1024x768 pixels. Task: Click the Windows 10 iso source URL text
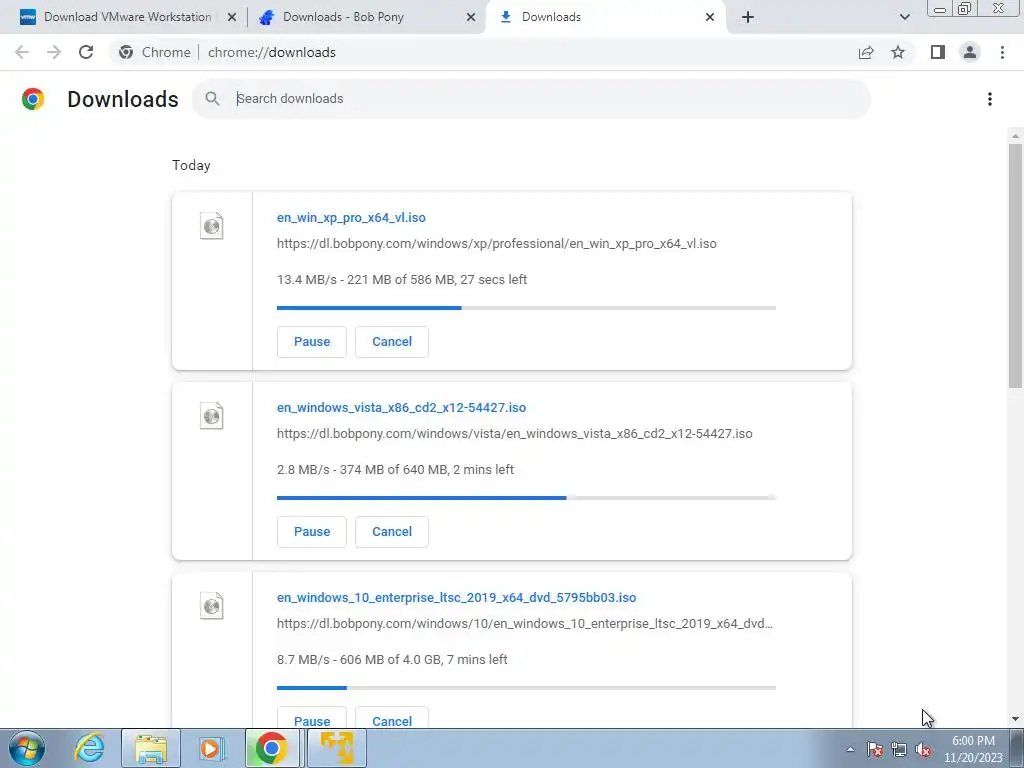524,624
